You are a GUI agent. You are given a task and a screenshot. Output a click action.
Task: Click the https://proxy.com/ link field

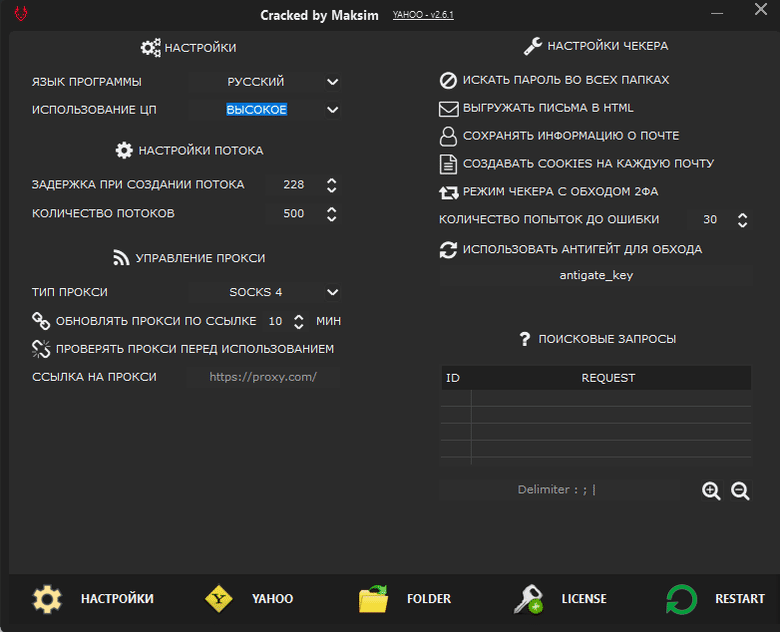click(263, 377)
